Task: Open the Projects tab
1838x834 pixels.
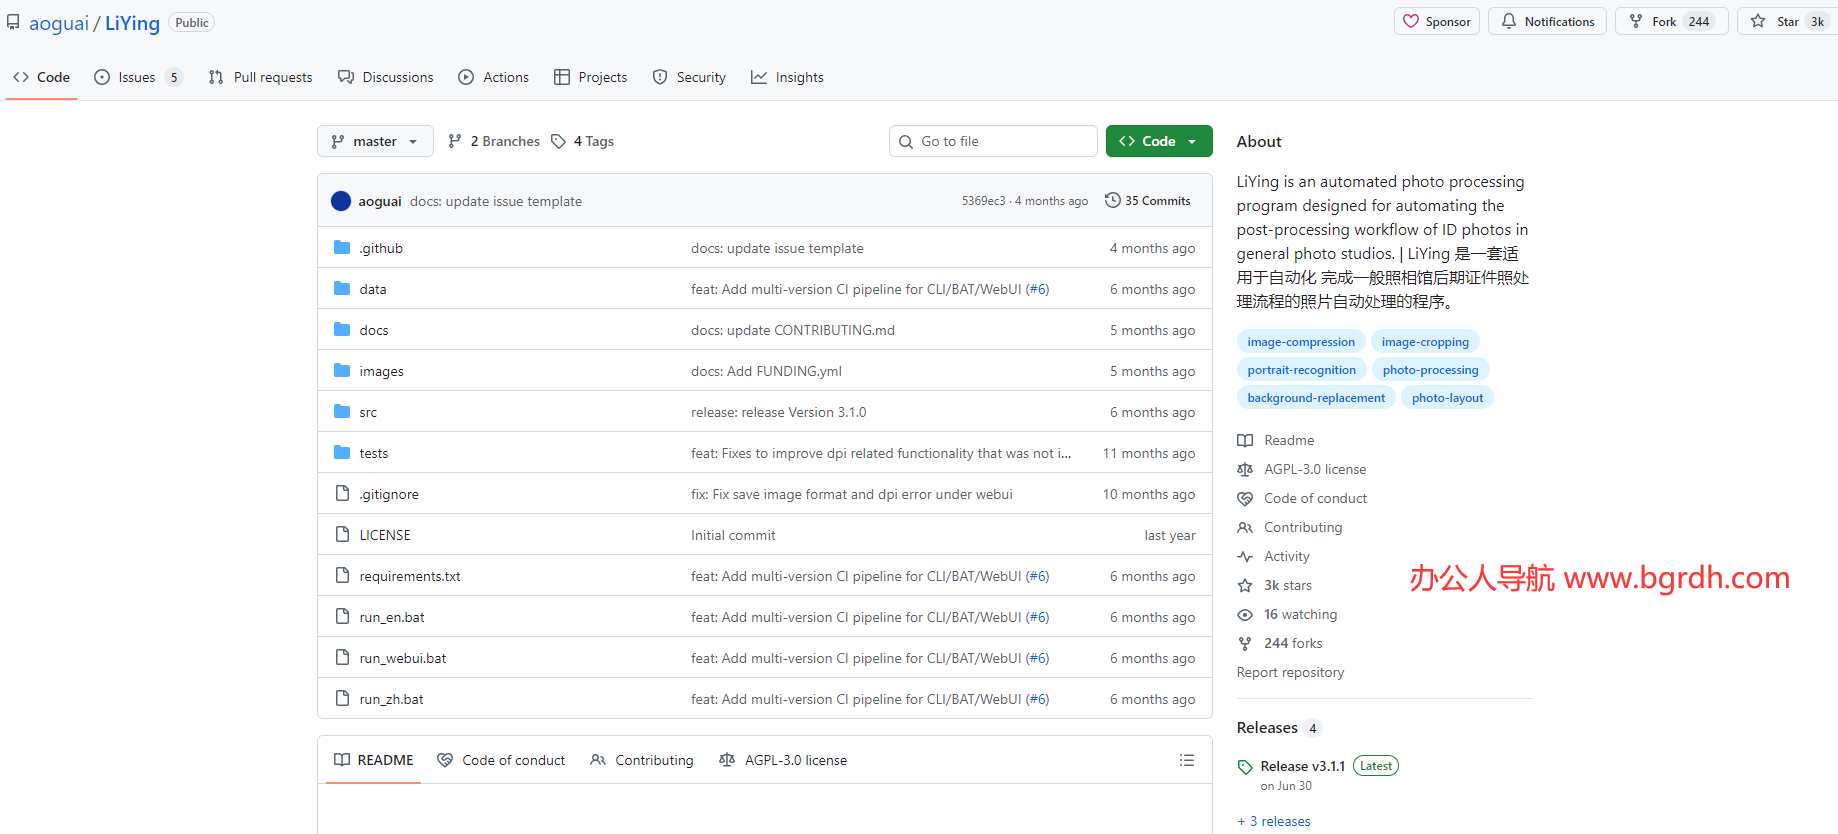Action: point(591,77)
